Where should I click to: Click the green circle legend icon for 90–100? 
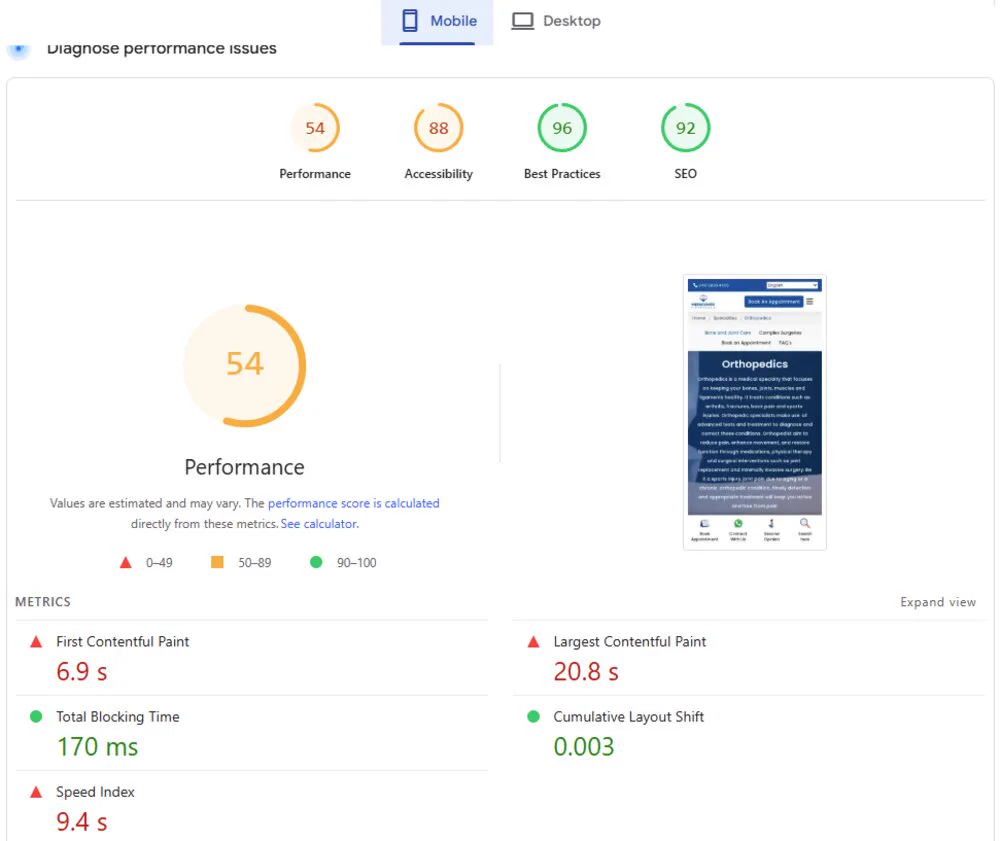(316, 562)
